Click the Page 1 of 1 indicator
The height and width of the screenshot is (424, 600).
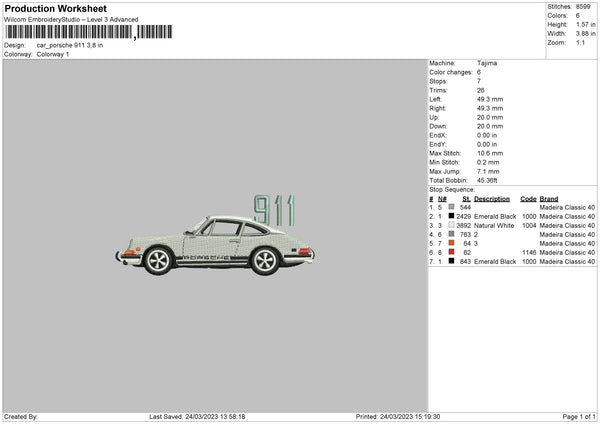click(x=579, y=417)
